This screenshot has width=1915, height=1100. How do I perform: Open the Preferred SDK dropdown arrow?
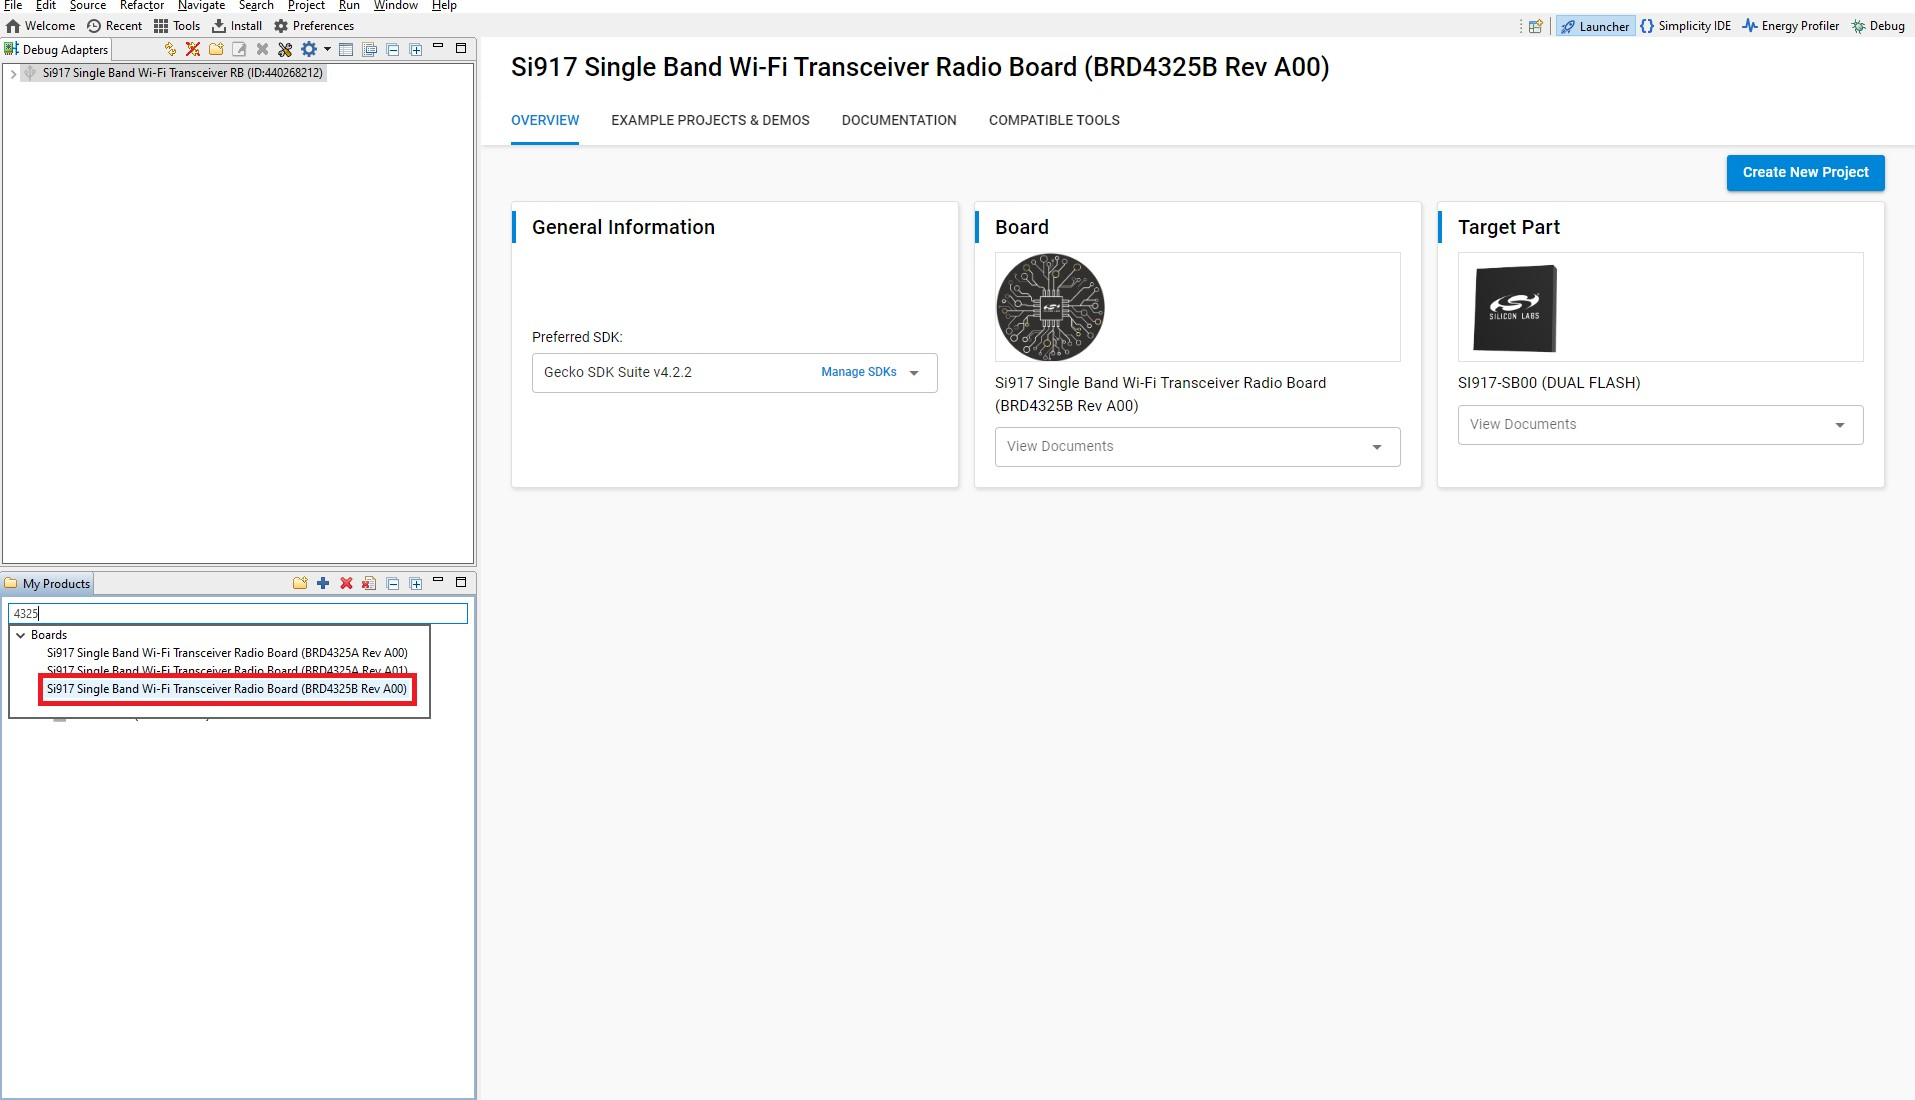(x=914, y=373)
